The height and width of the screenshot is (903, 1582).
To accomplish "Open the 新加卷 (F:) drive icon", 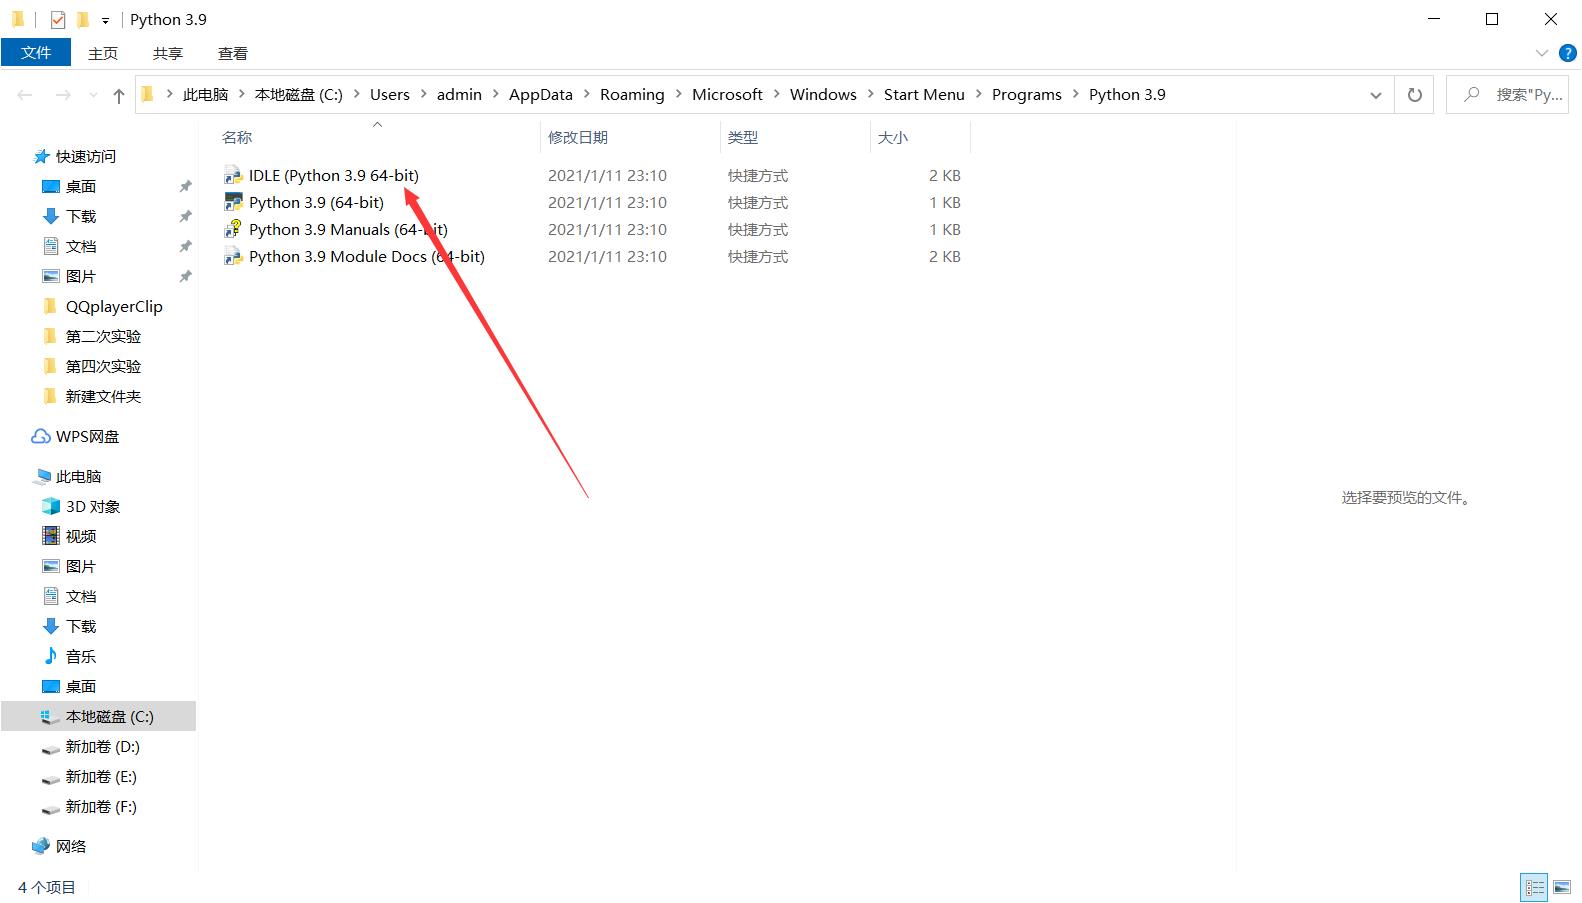I will [x=51, y=808].
